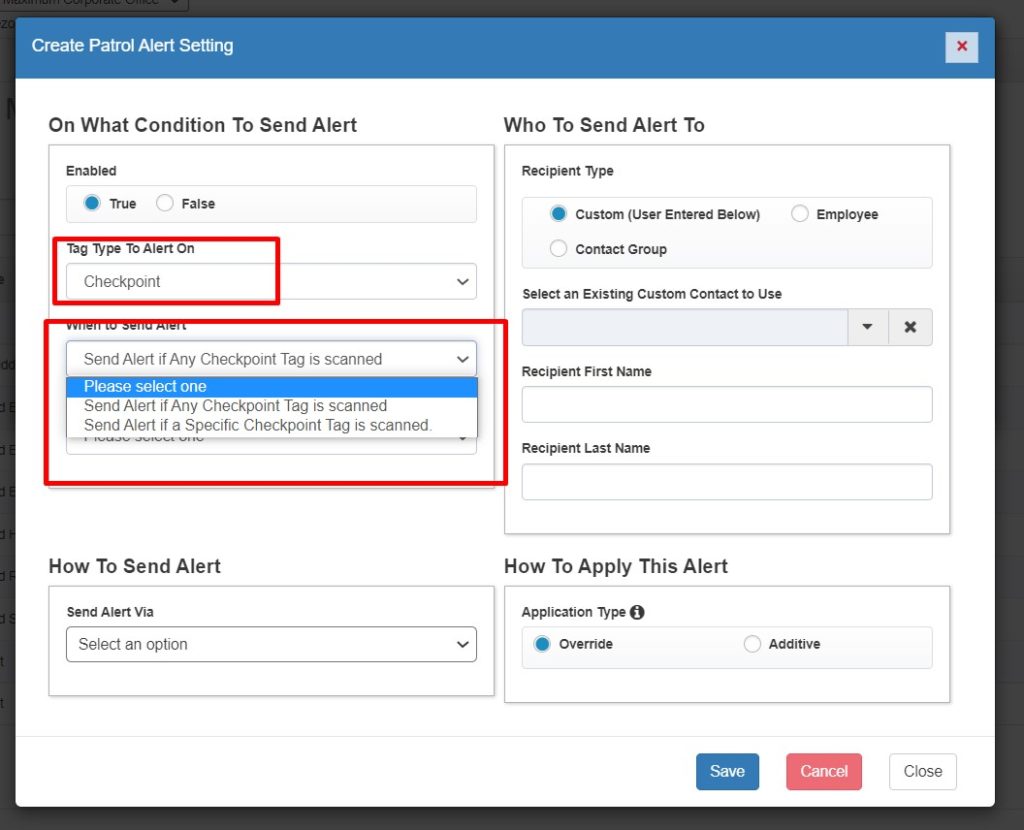Expand the Send Alert Via dropdown
The width and height of the screenshot is (1024, 830).
(271, 644)
